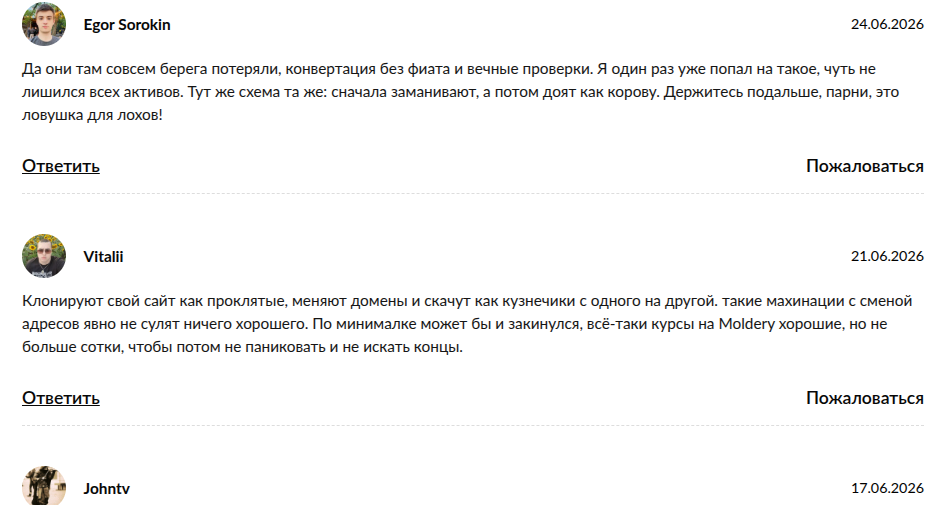Click the date 24.06.2026
This screenshot has height=505, width=939.
pyautogui.click(x=887, y=24)
